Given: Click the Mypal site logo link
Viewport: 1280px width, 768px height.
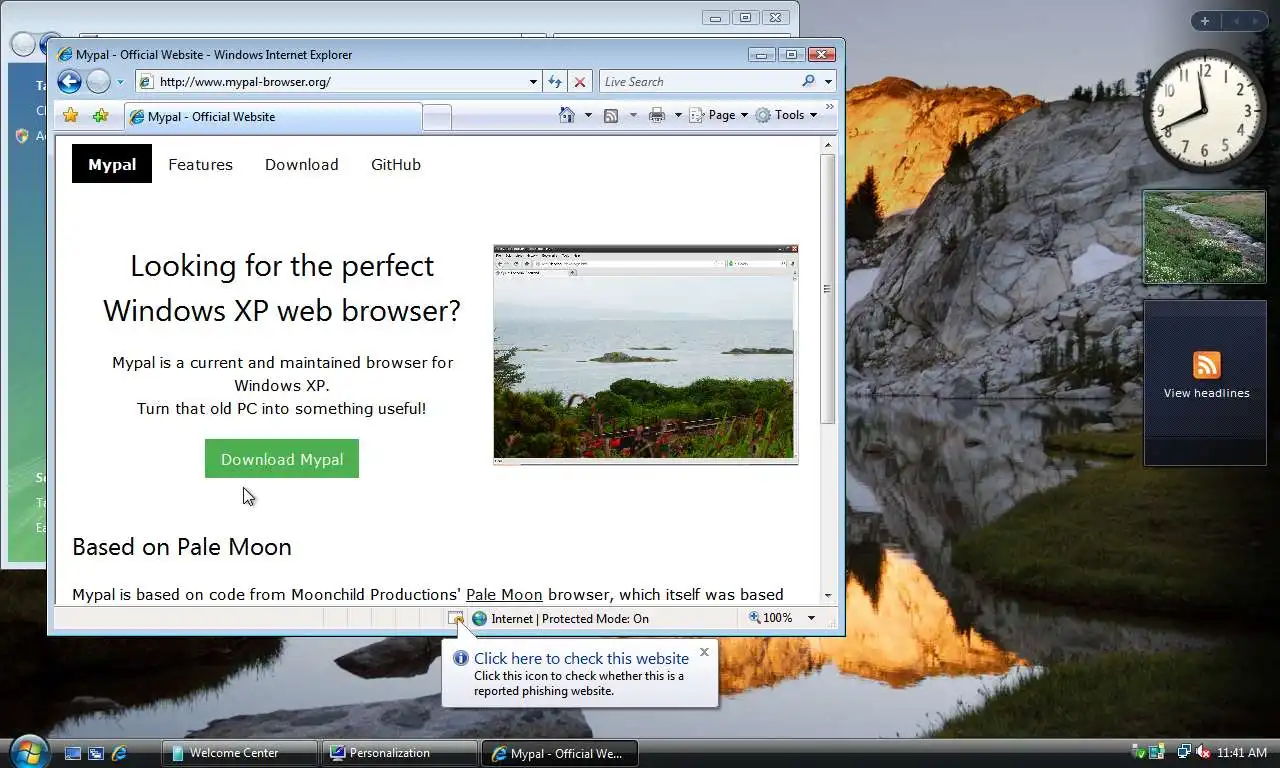Looking at the screenshot, I should click(112, 164).
